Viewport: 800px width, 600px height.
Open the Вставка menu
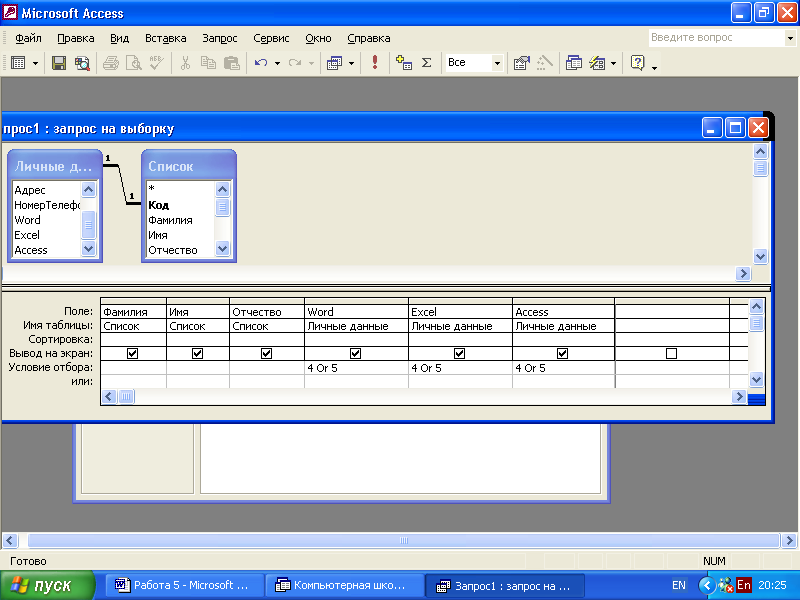point(165,38)
